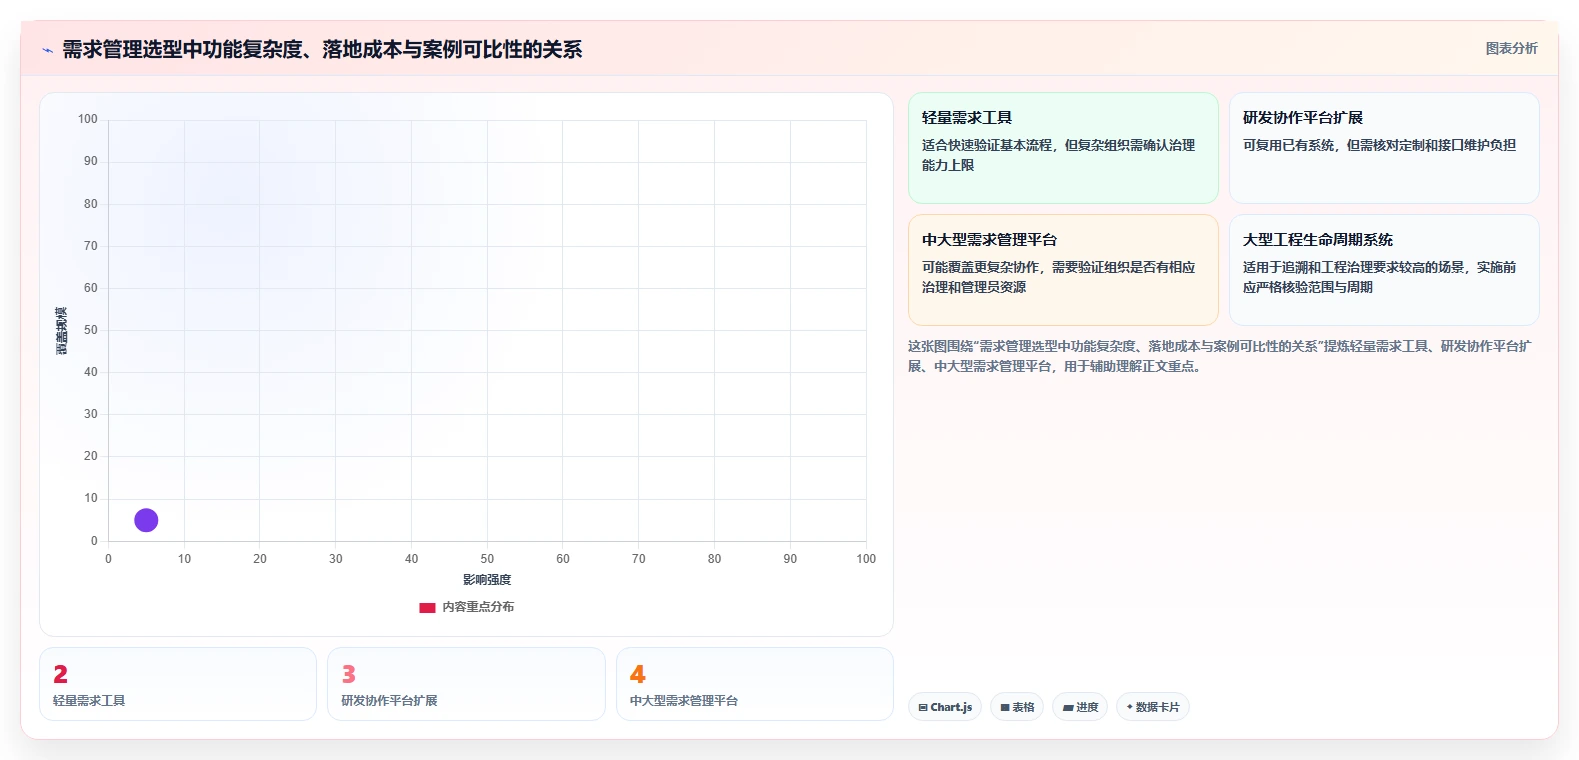The width and height of the screenshot is (1579, 760).
Task: Open the 研发协作平台扩展 card
Action: (x=1384, y=148)
